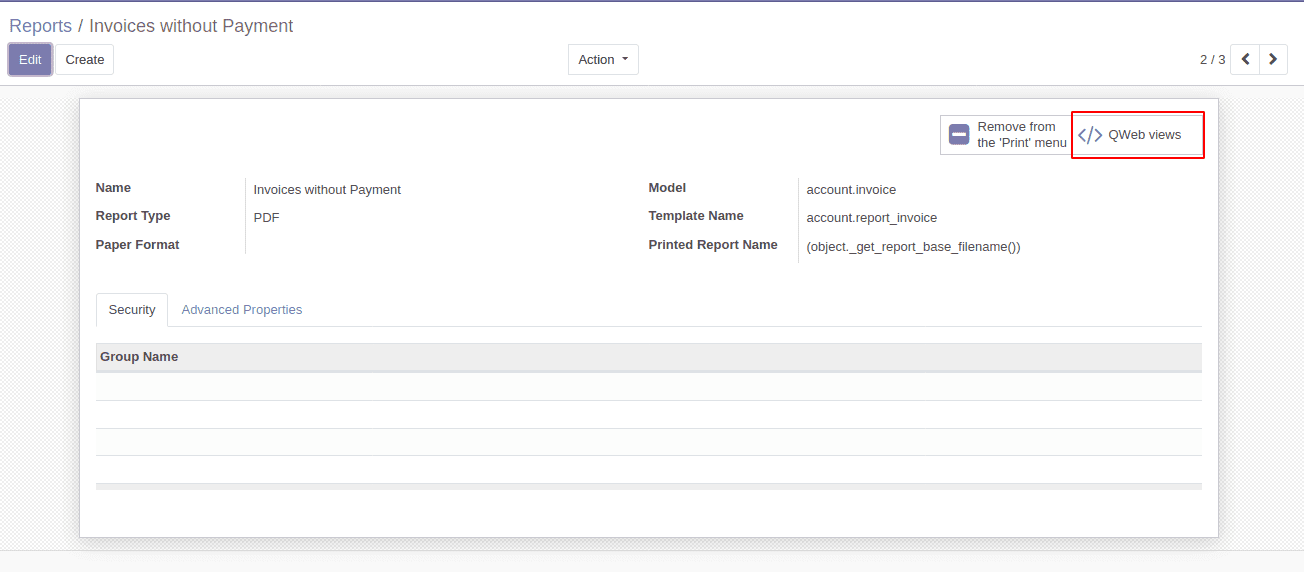Click the Invoices without Payment breadcrumb title

191,26
